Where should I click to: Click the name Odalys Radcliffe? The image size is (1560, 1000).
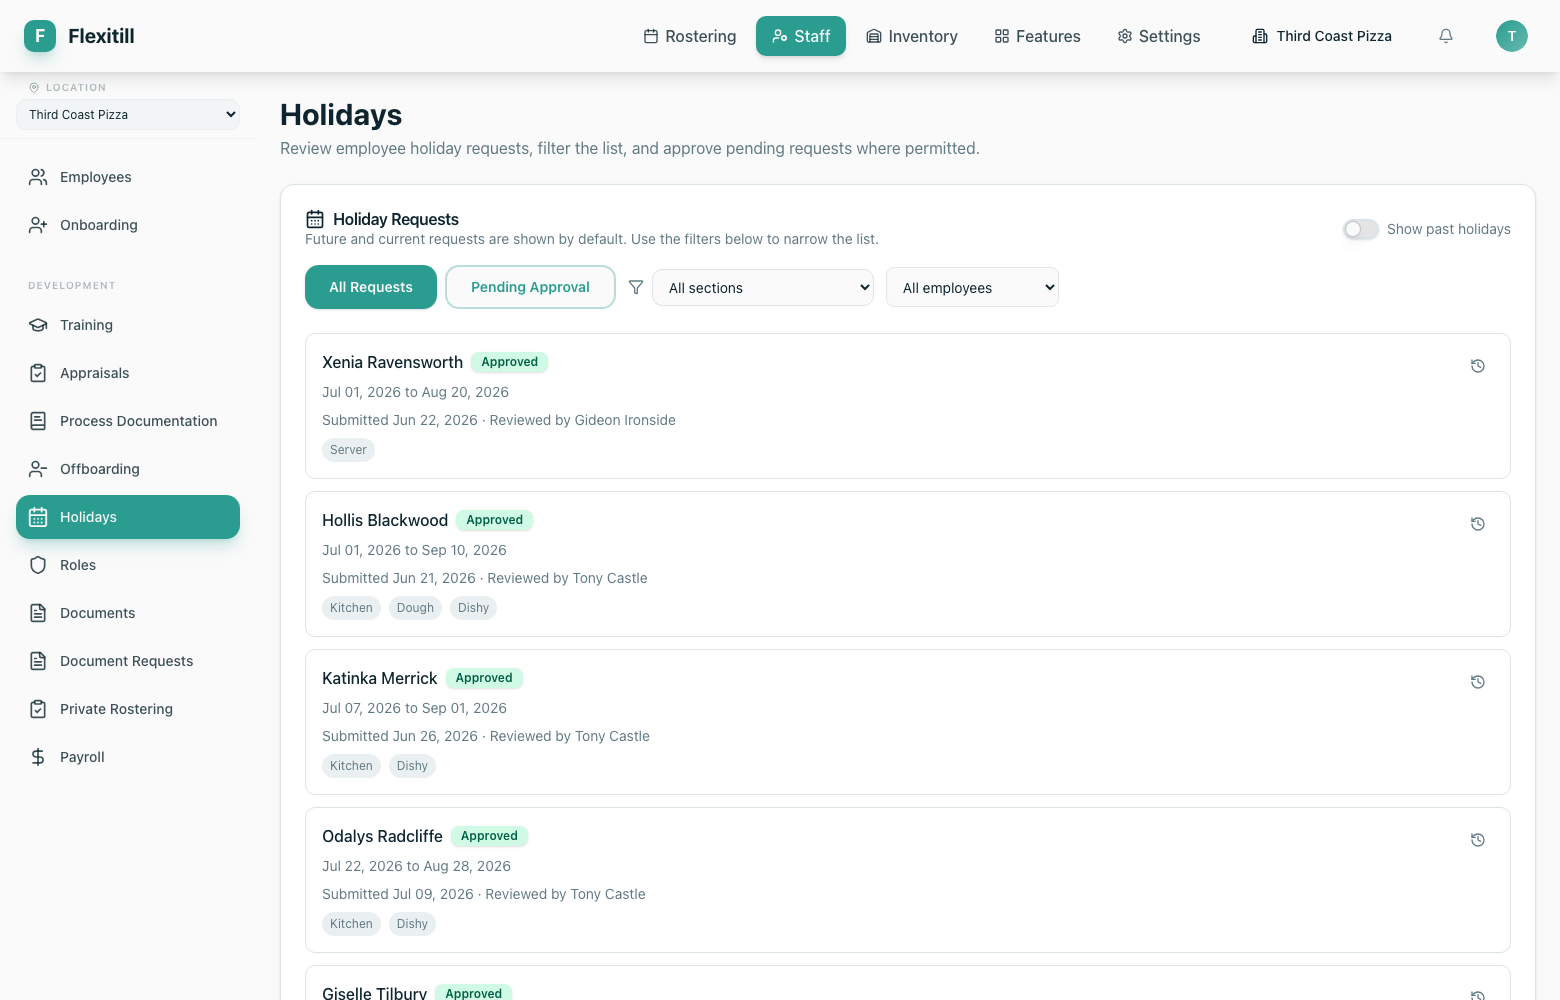coord(382,836)
